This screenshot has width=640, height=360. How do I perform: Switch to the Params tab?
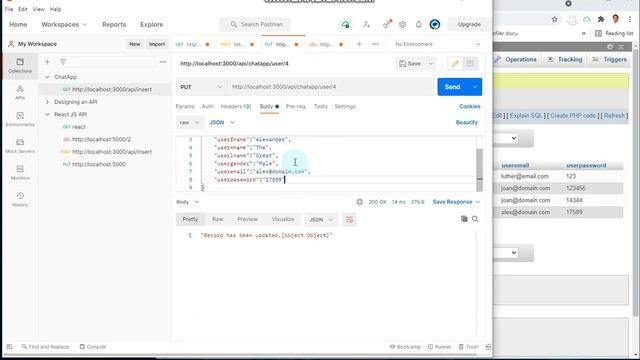[185, 107]
